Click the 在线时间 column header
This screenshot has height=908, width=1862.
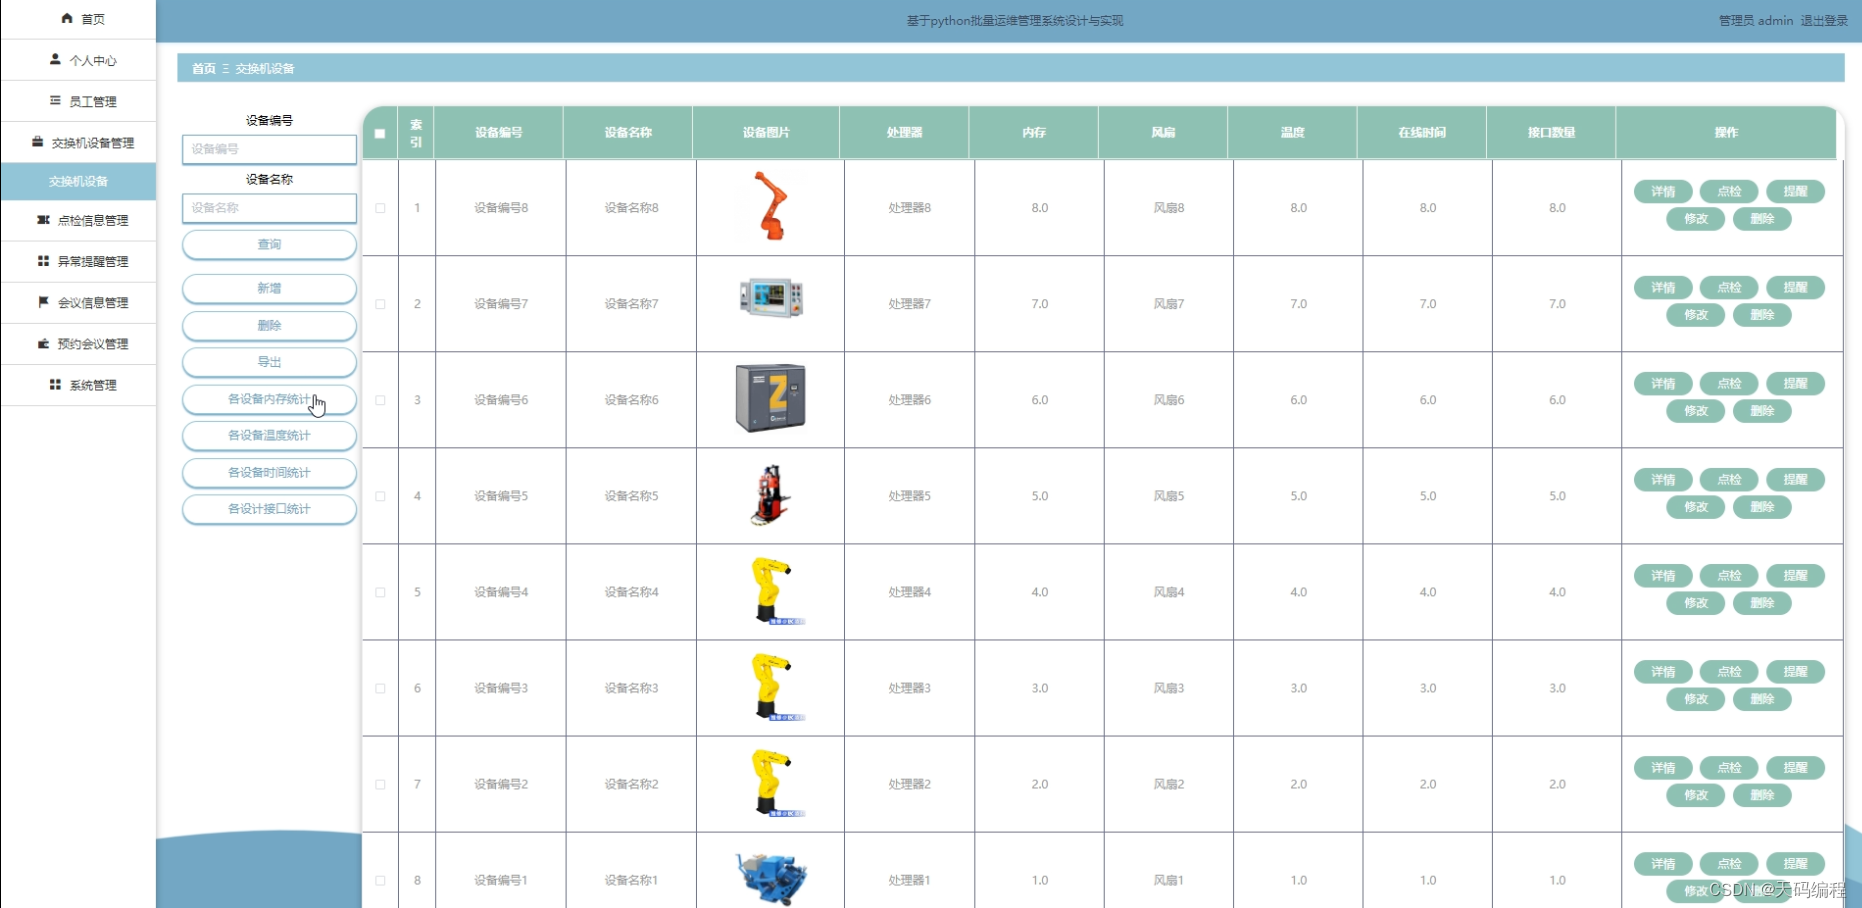1421,132
